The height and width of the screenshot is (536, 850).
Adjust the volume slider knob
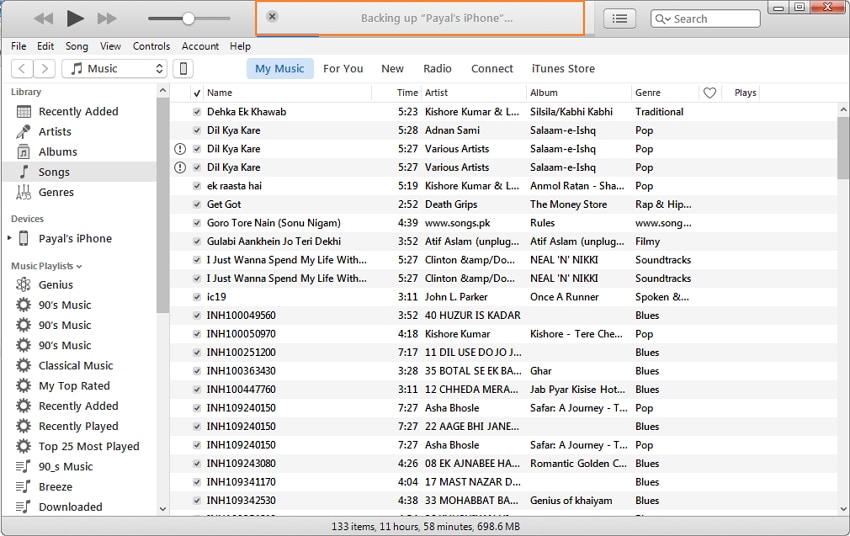(188, 18)
